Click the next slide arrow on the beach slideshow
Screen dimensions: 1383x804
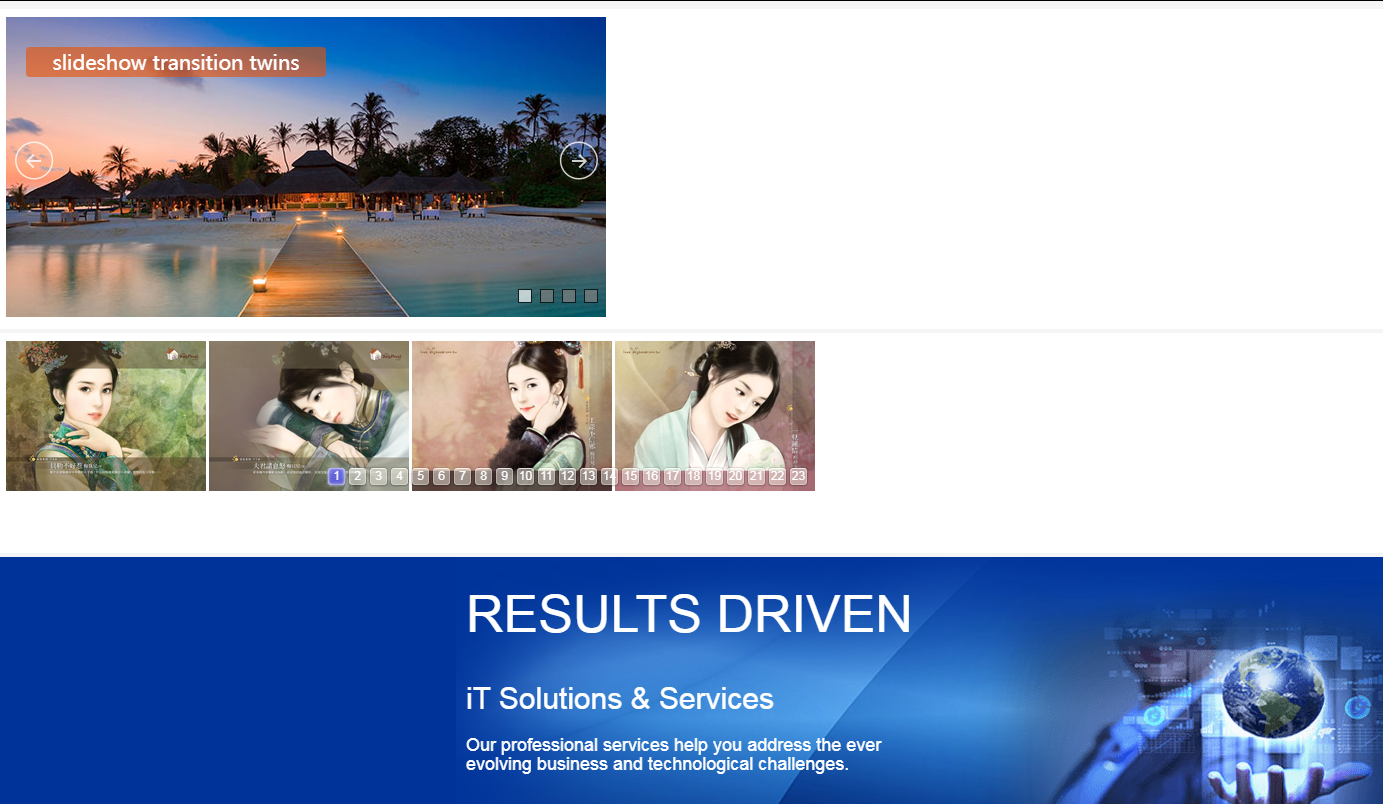(x=579, y=161)
